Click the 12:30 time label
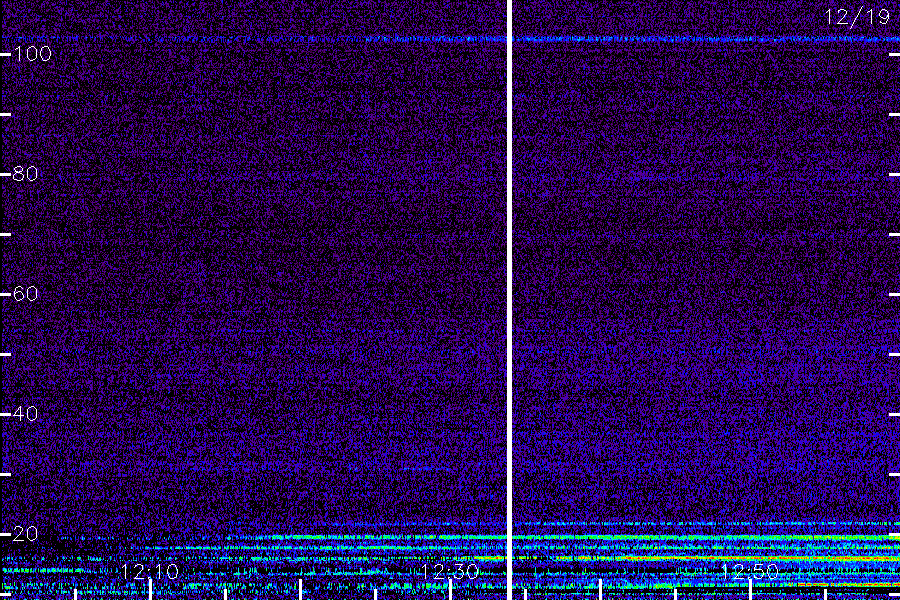The height and width of the screenshot is (600, 900). 450,572
